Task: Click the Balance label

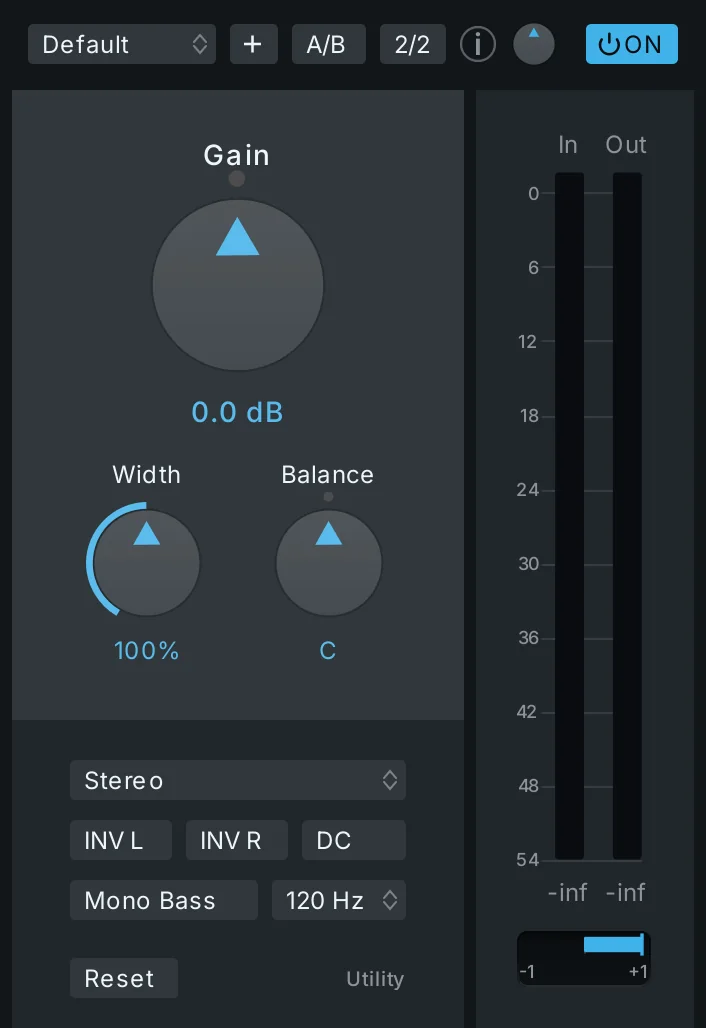Action: click(328, 475)
